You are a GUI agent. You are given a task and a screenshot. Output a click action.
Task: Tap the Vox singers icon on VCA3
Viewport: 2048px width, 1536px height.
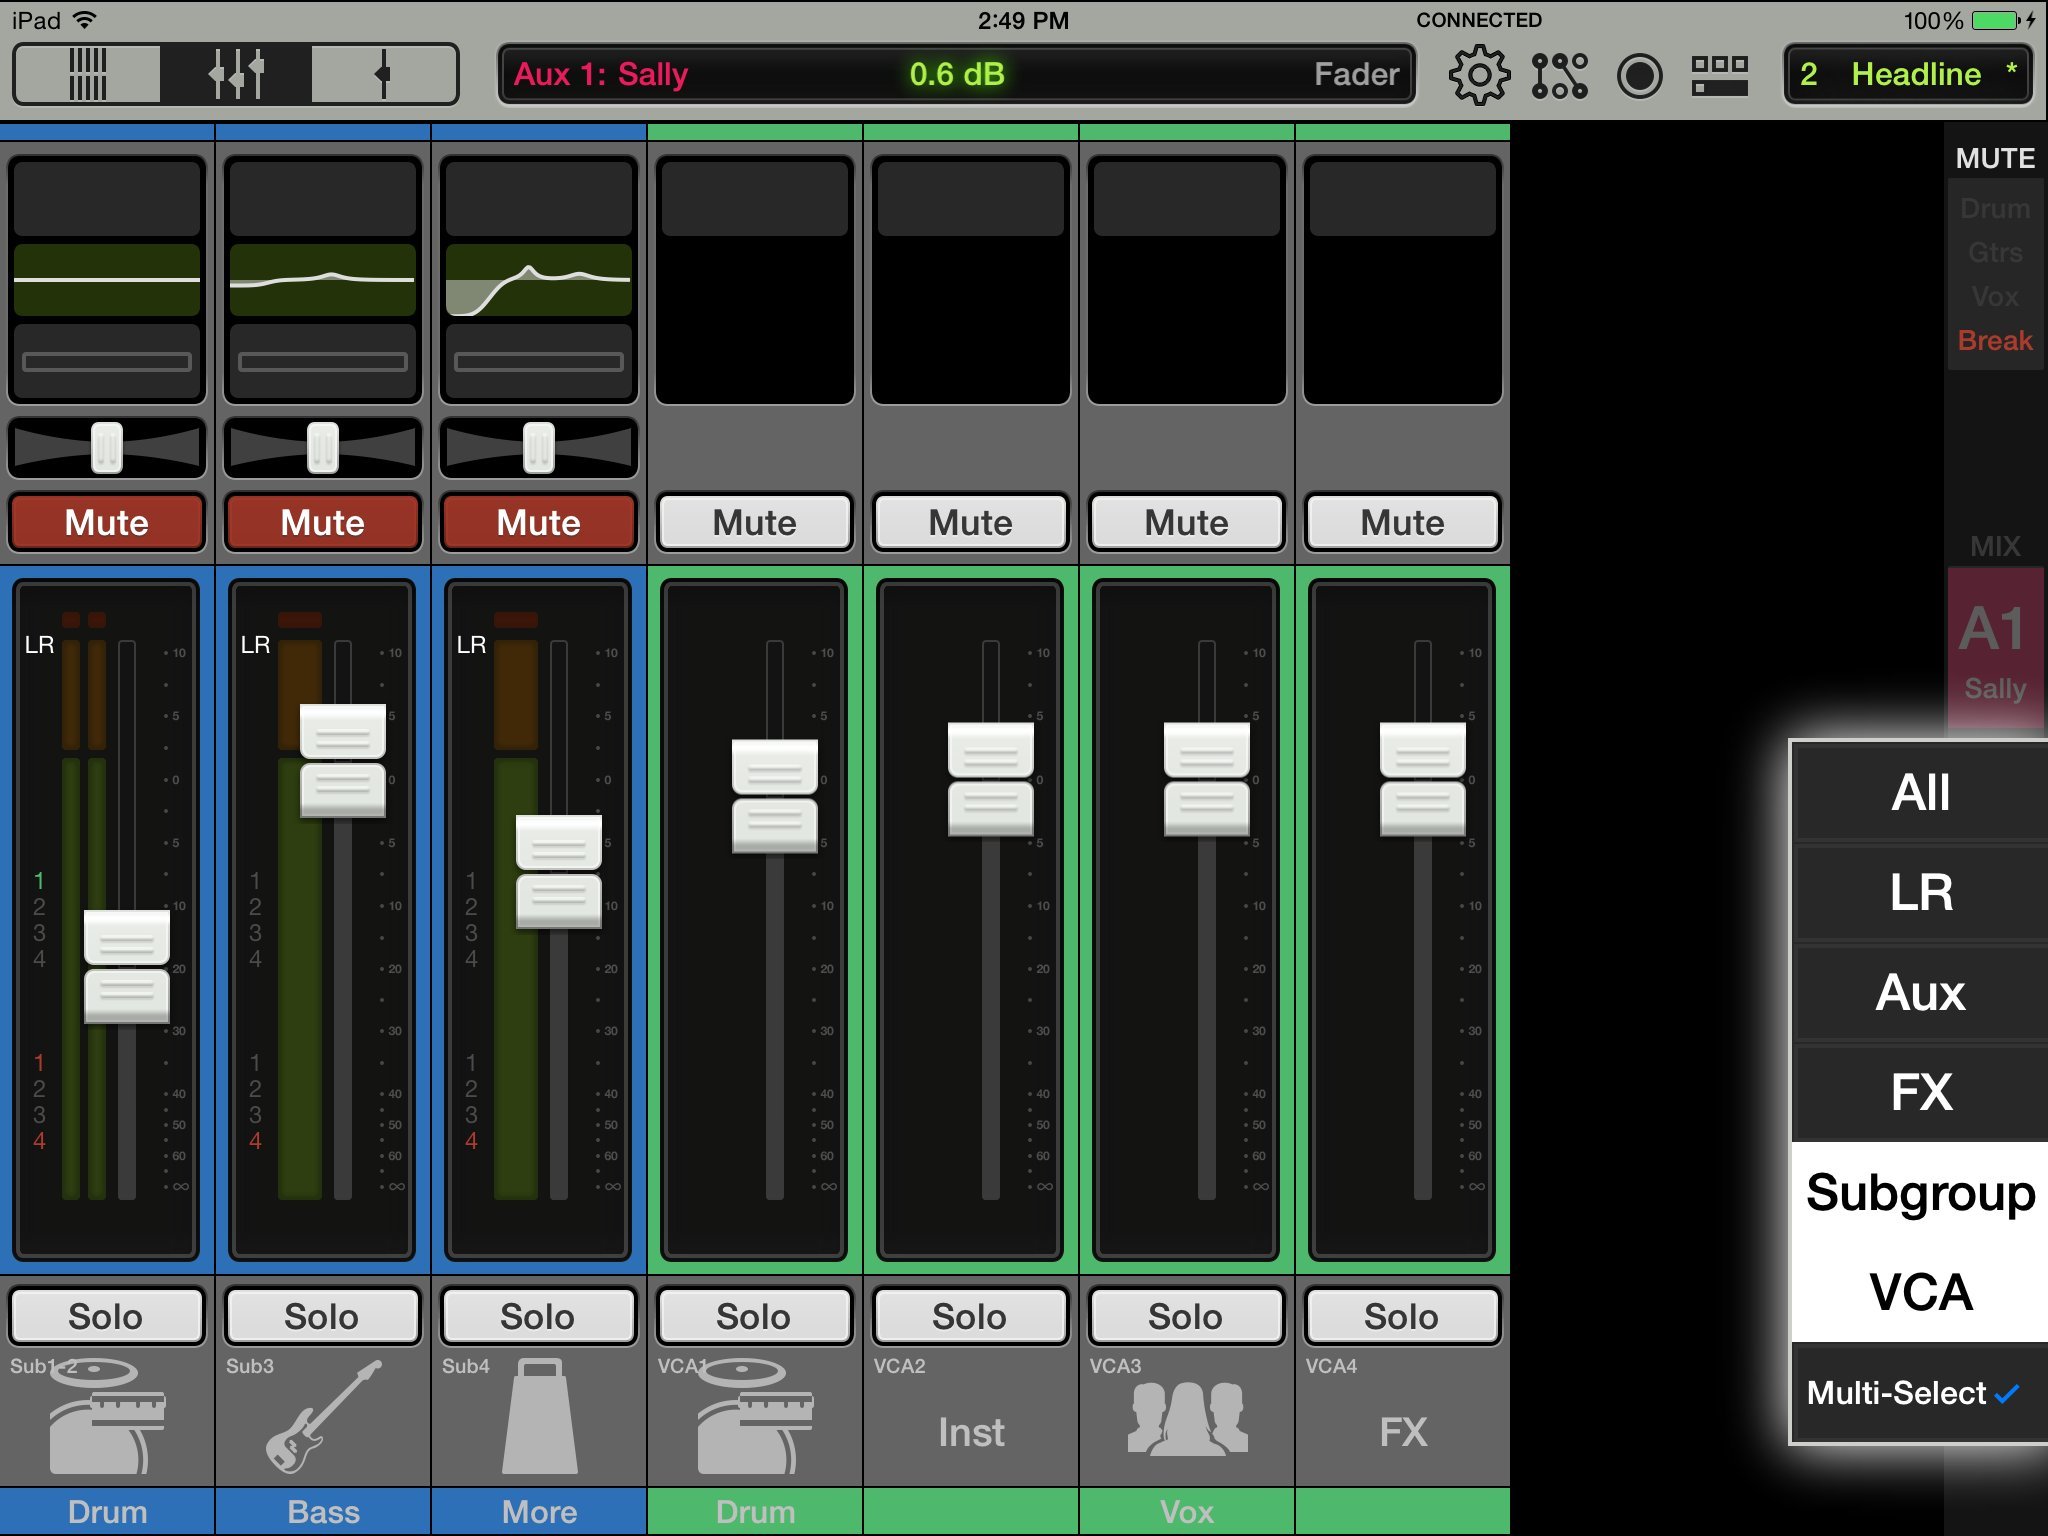click(x=1187, y=1417)
